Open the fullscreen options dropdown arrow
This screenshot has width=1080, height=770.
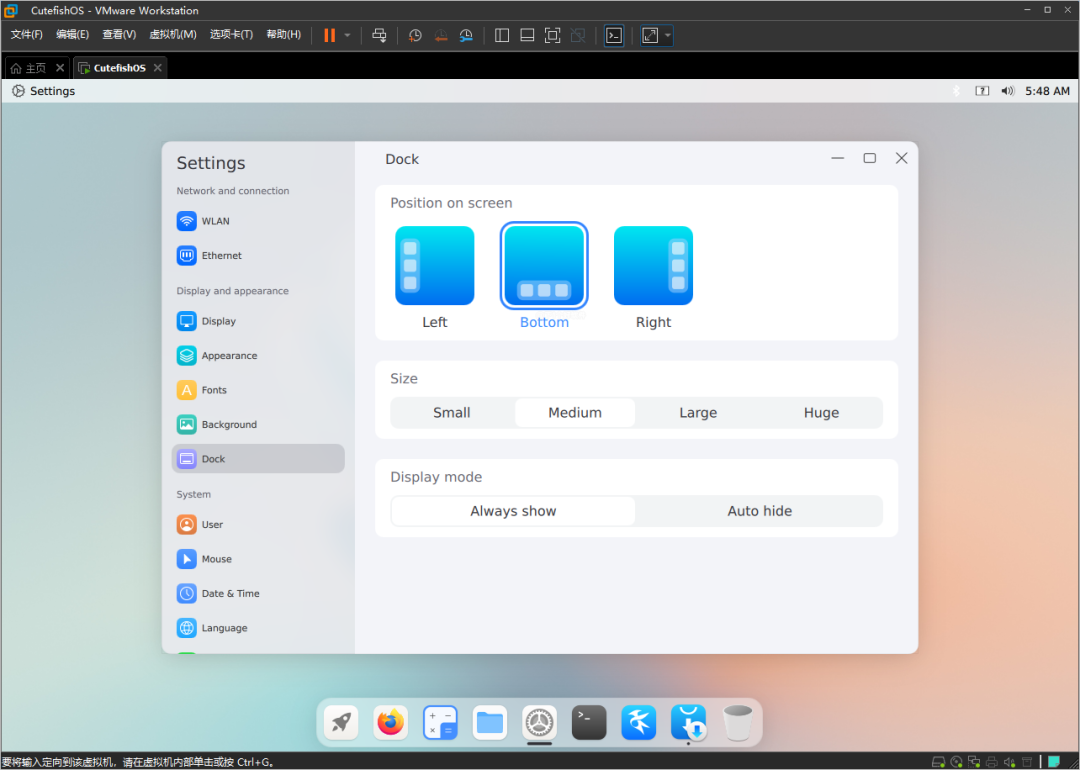[668, 35]
